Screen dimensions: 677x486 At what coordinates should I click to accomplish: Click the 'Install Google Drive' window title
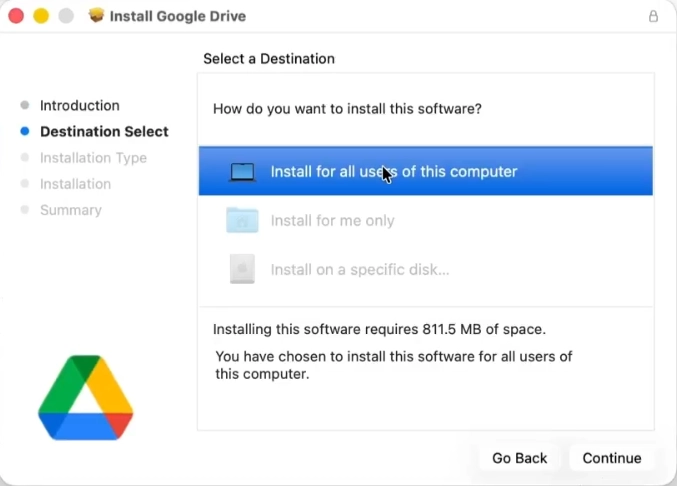[178, 16]
